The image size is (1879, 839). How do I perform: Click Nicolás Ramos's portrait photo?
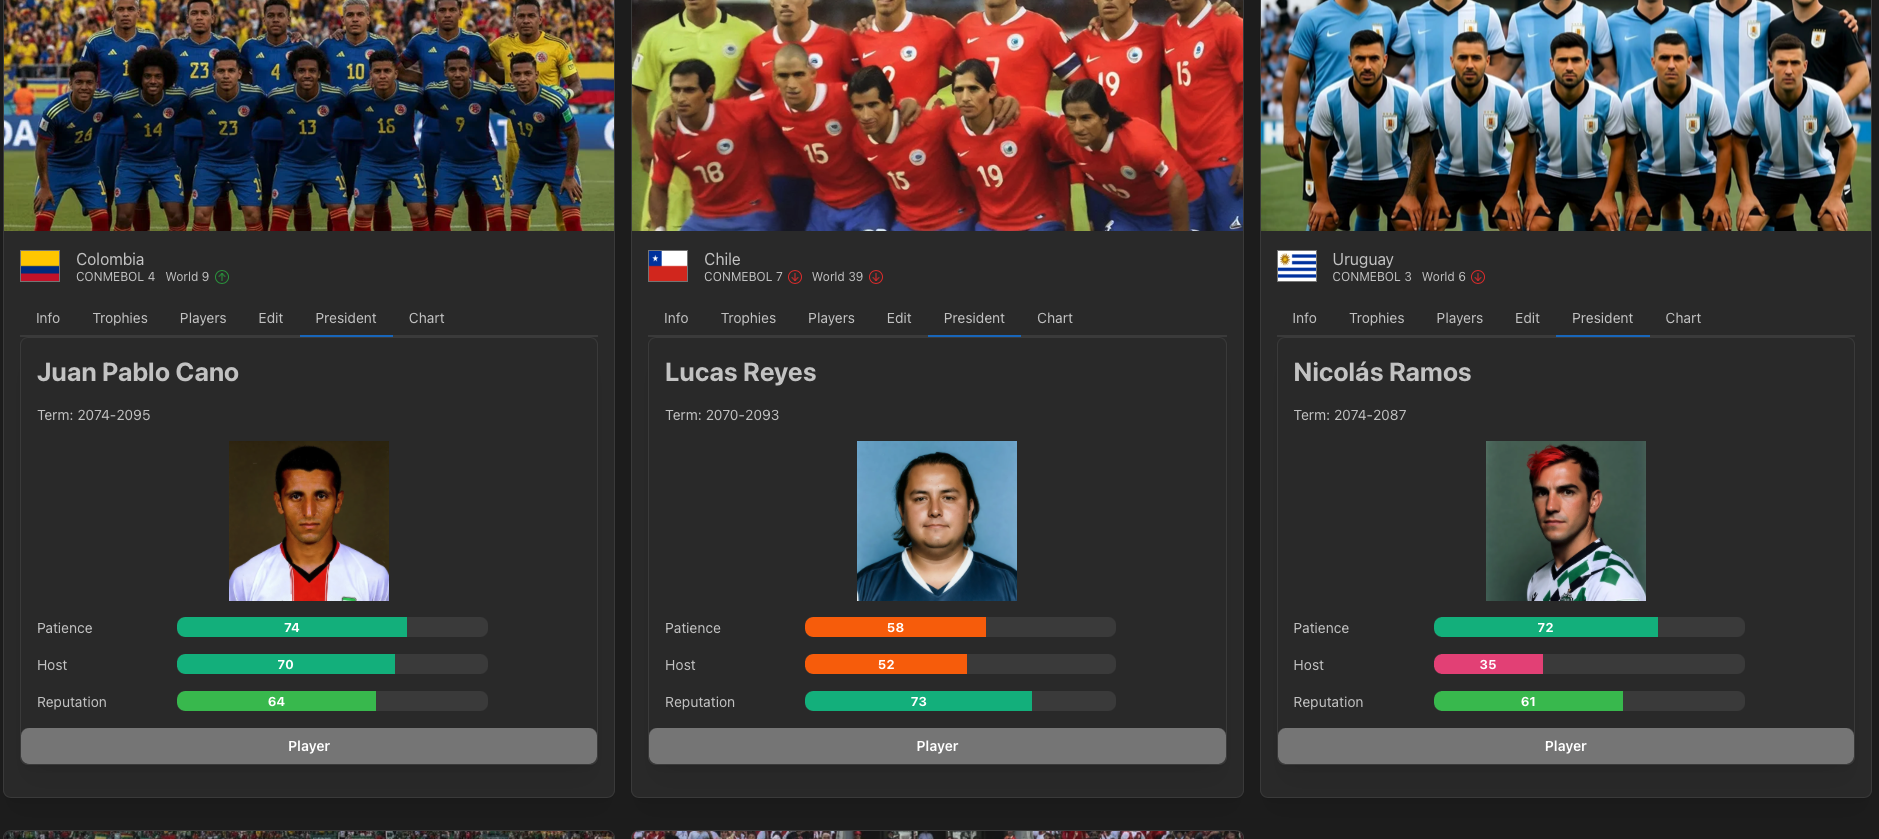pyautogui.click(x=1566, y=521)
